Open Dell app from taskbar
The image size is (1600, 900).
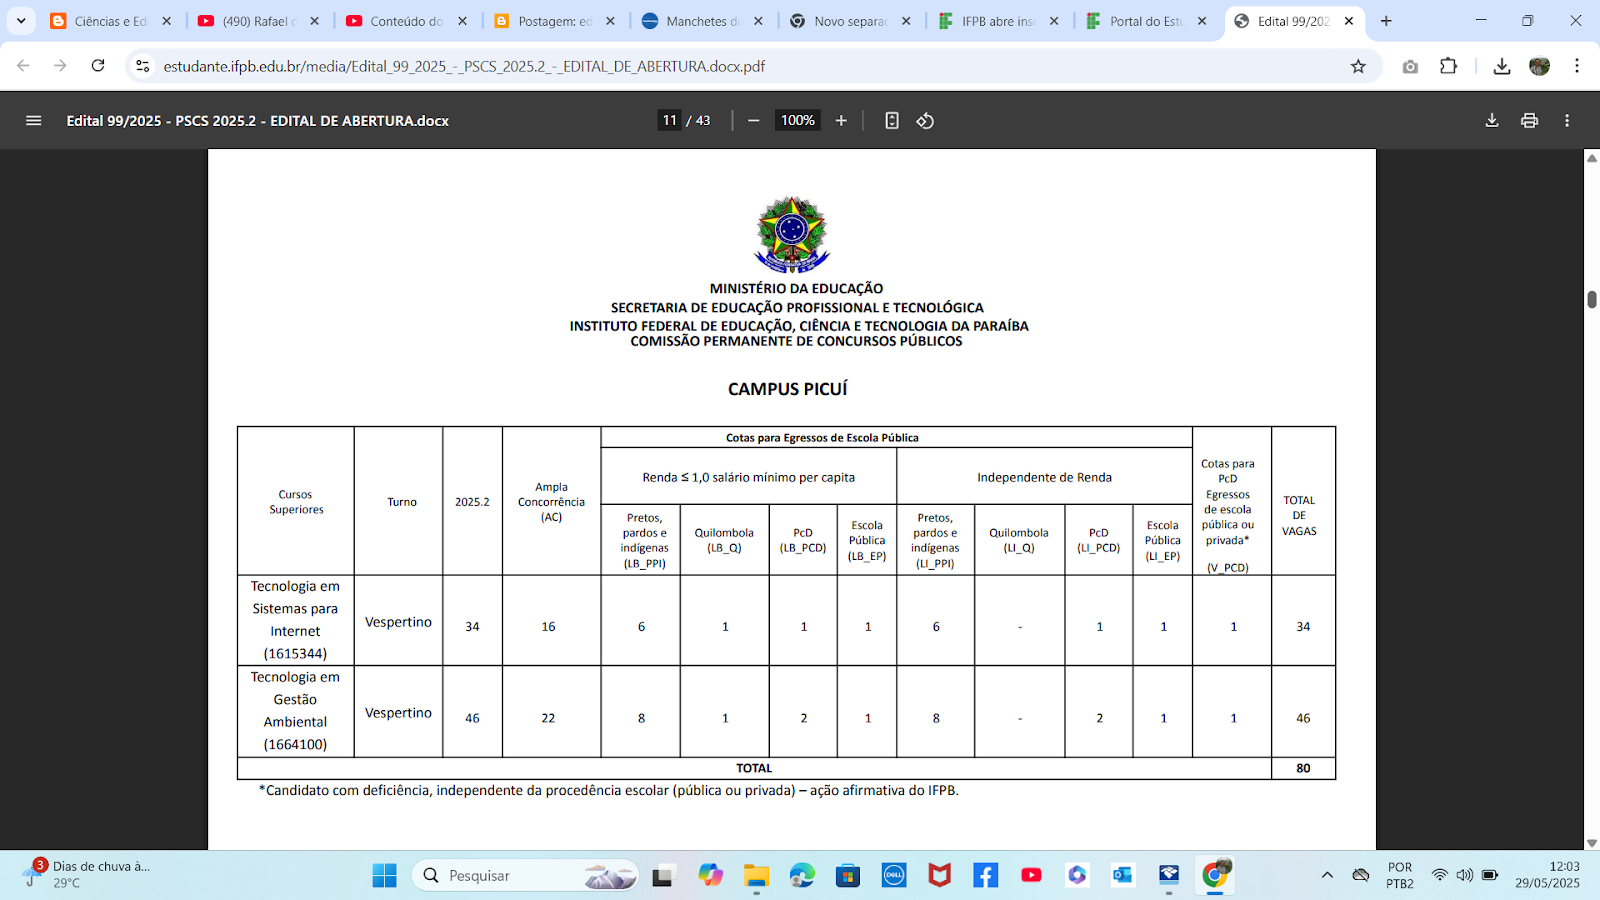click(894, 876)
